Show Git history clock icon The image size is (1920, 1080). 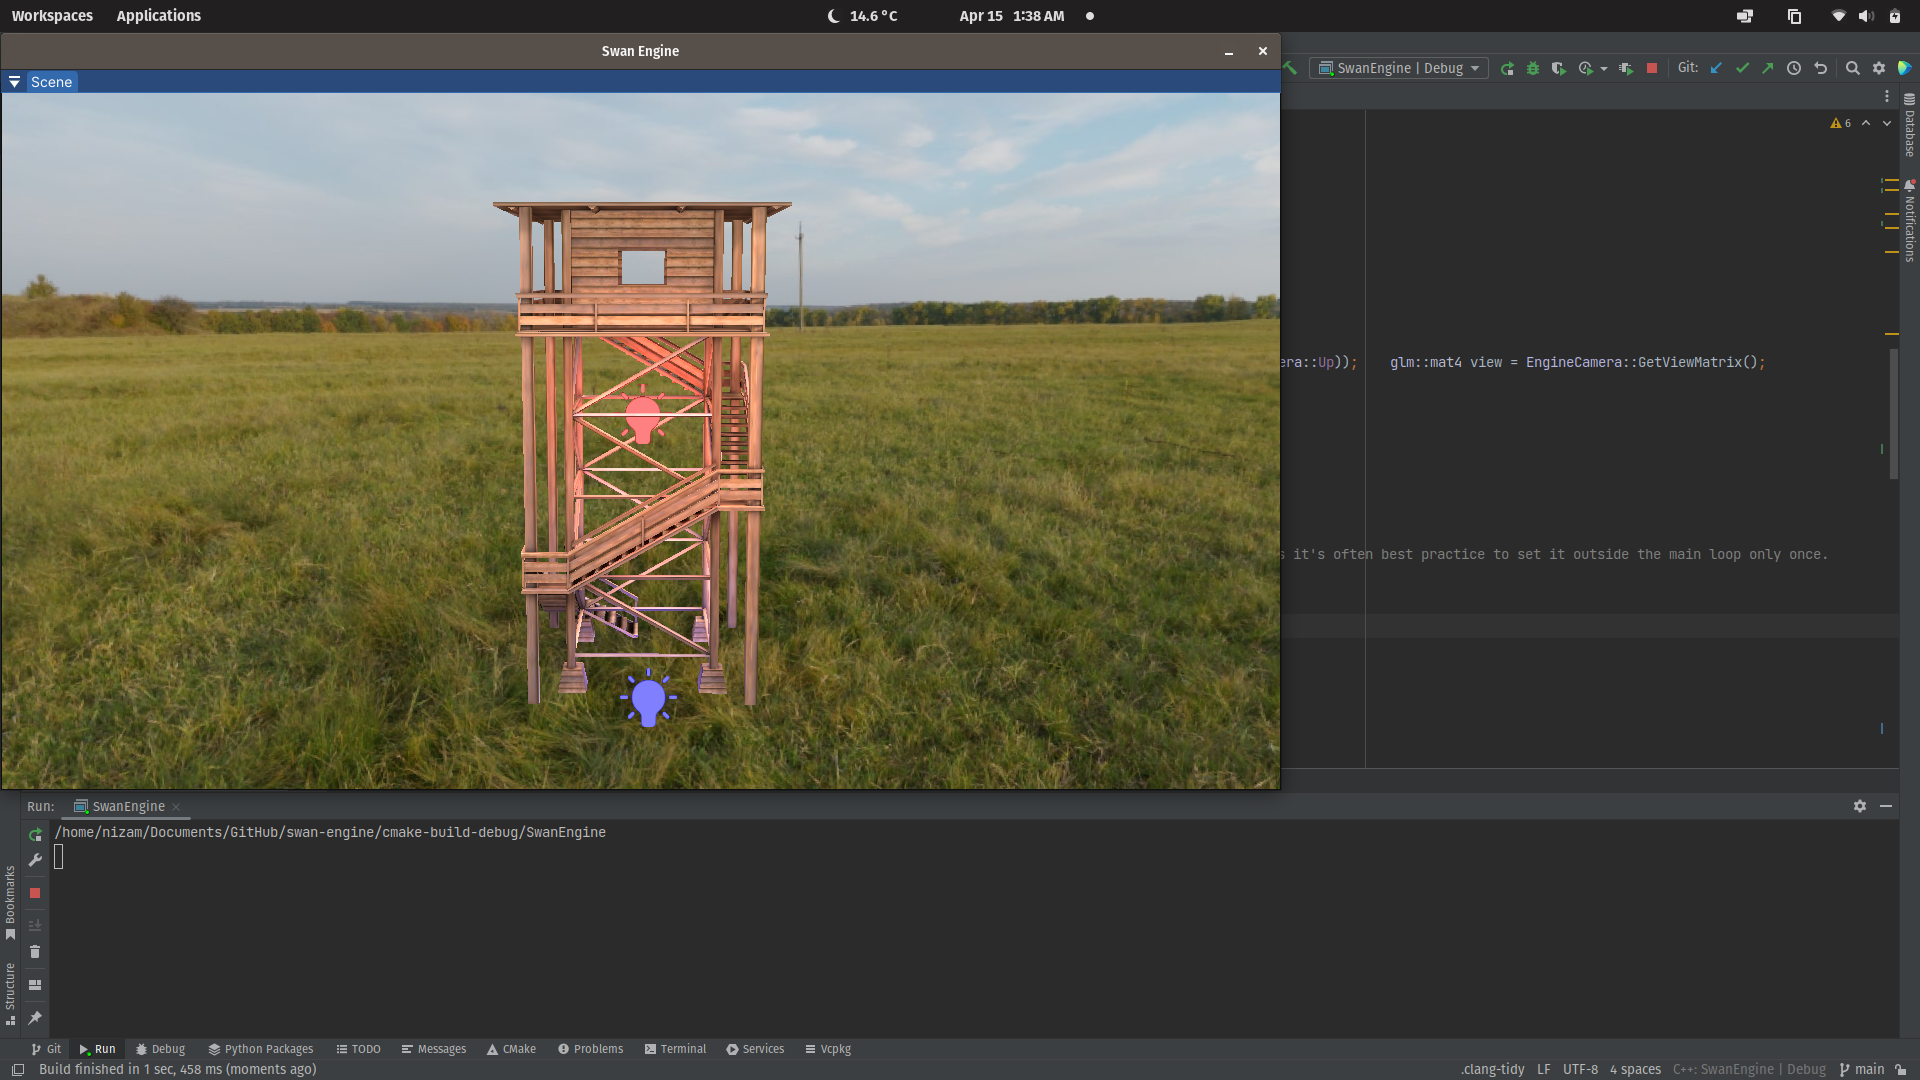pos(1794,68)
